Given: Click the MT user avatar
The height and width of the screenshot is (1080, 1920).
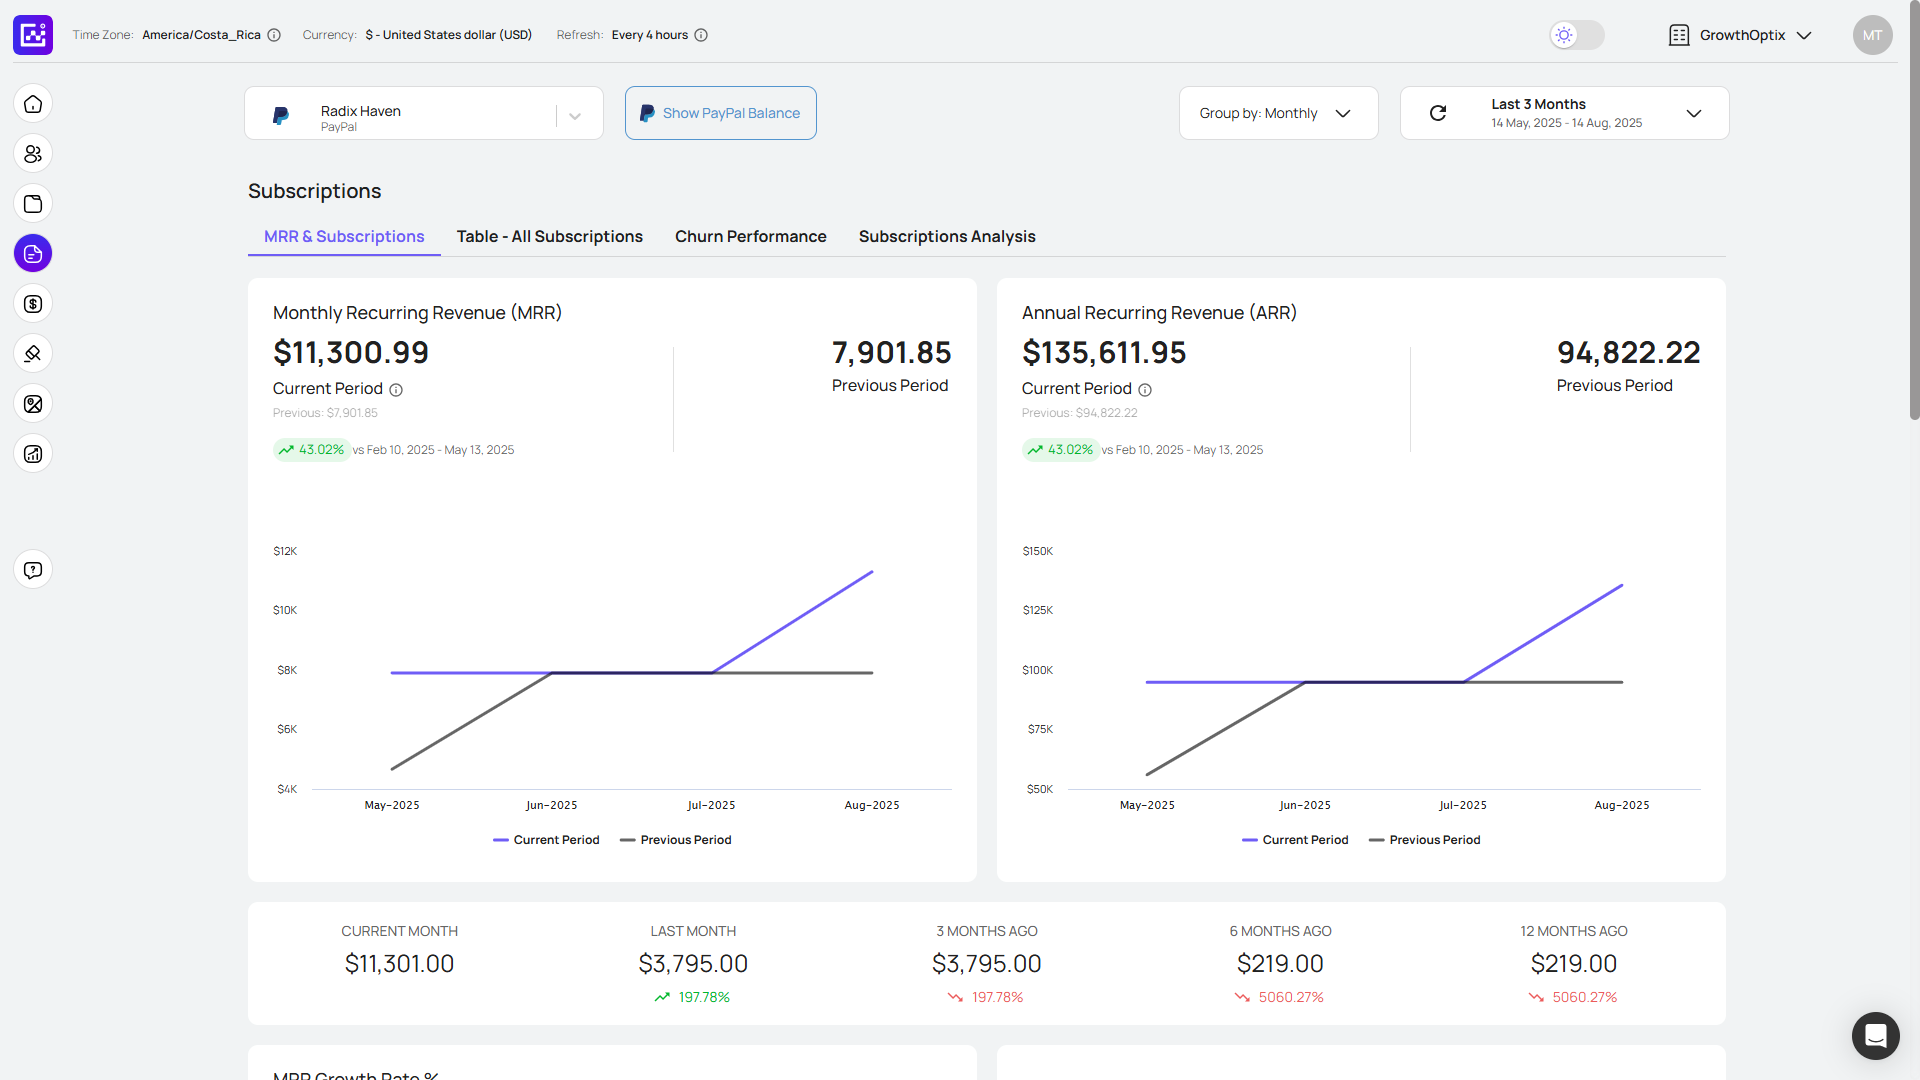Looking at the screenshot, I should point(1872,35).
